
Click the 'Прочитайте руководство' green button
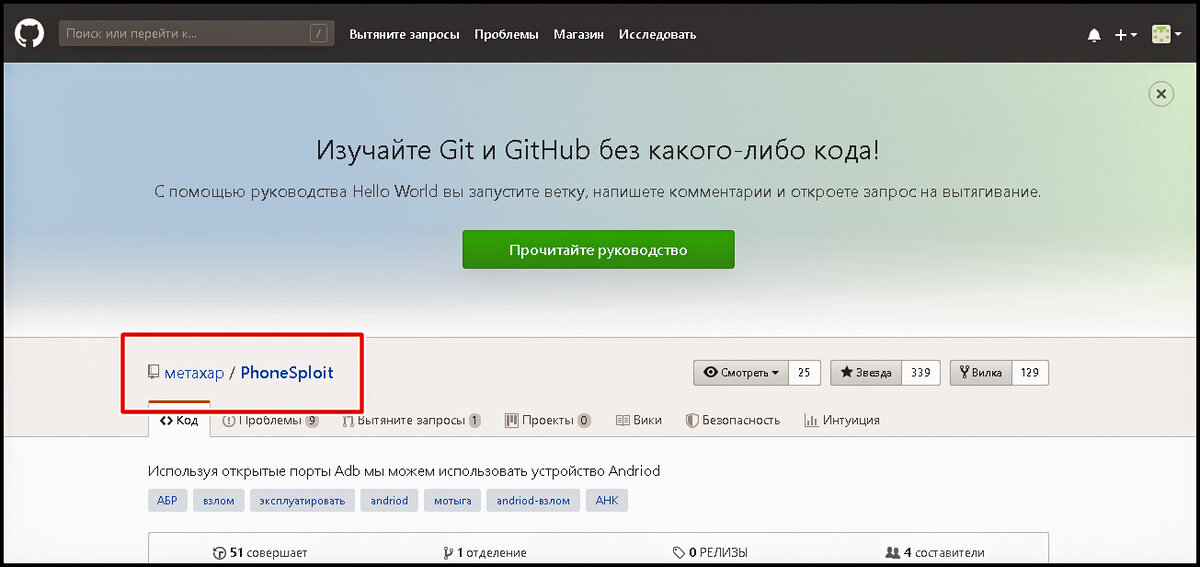(x=598, y=250)
